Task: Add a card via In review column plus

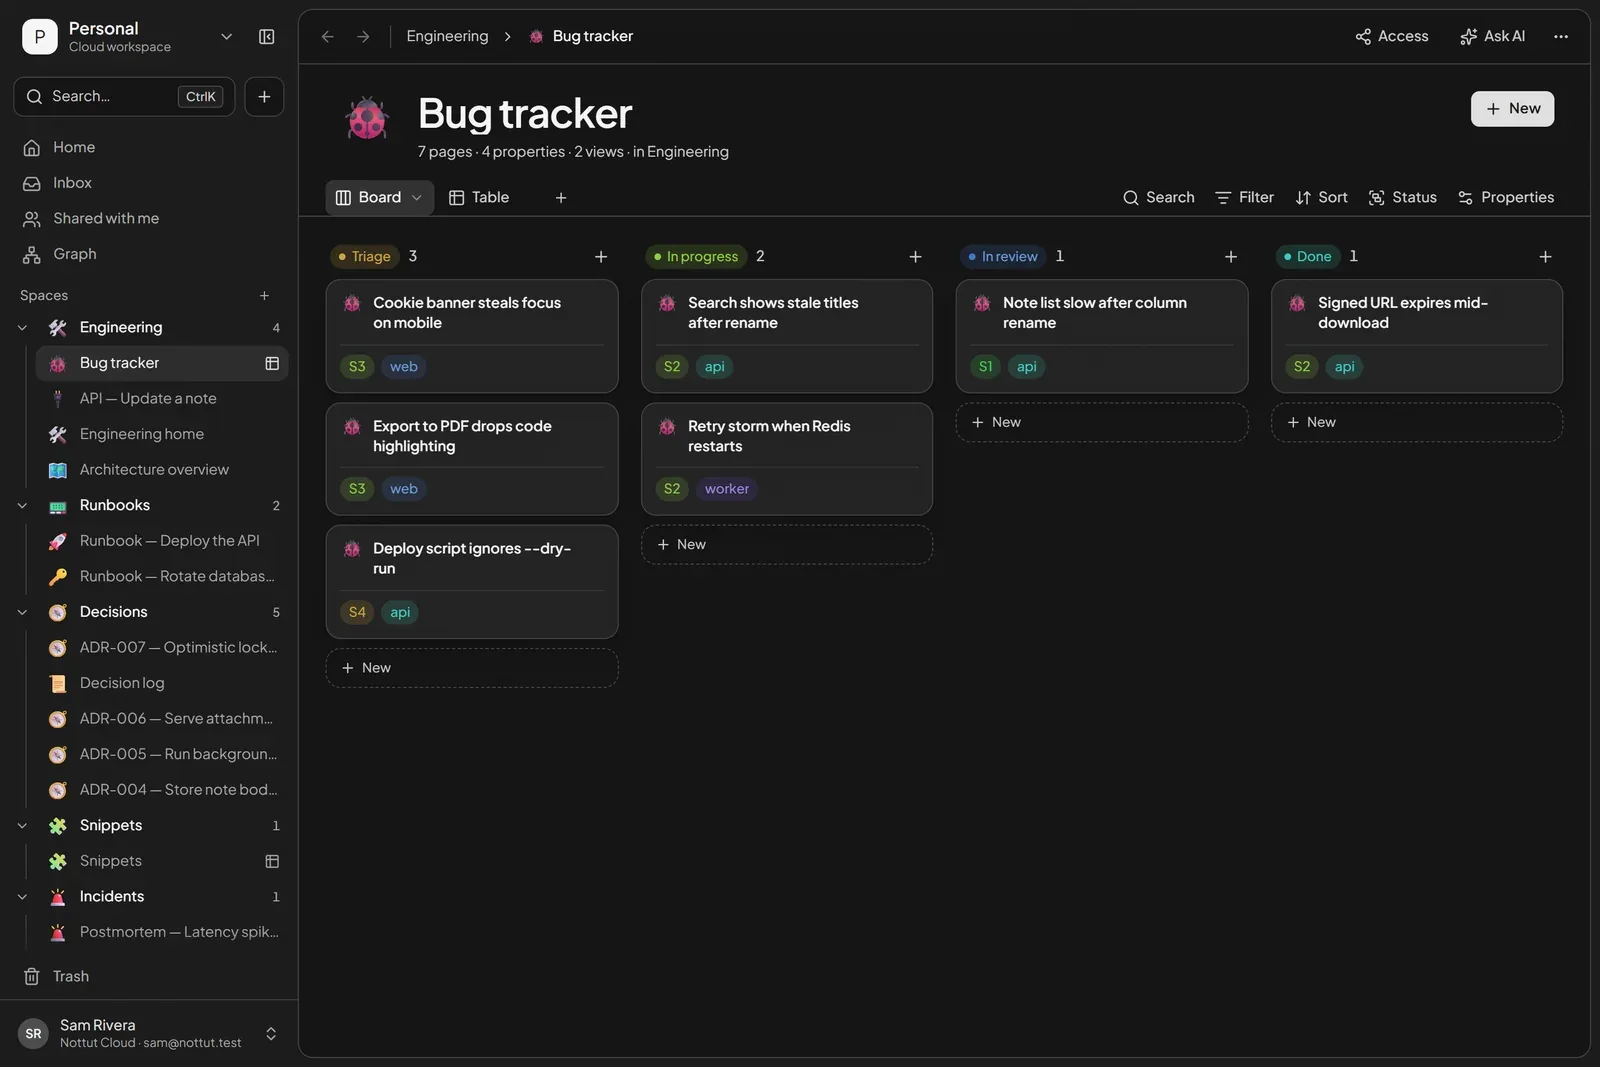Action: pyautogui.click(x=1231, y=257)
